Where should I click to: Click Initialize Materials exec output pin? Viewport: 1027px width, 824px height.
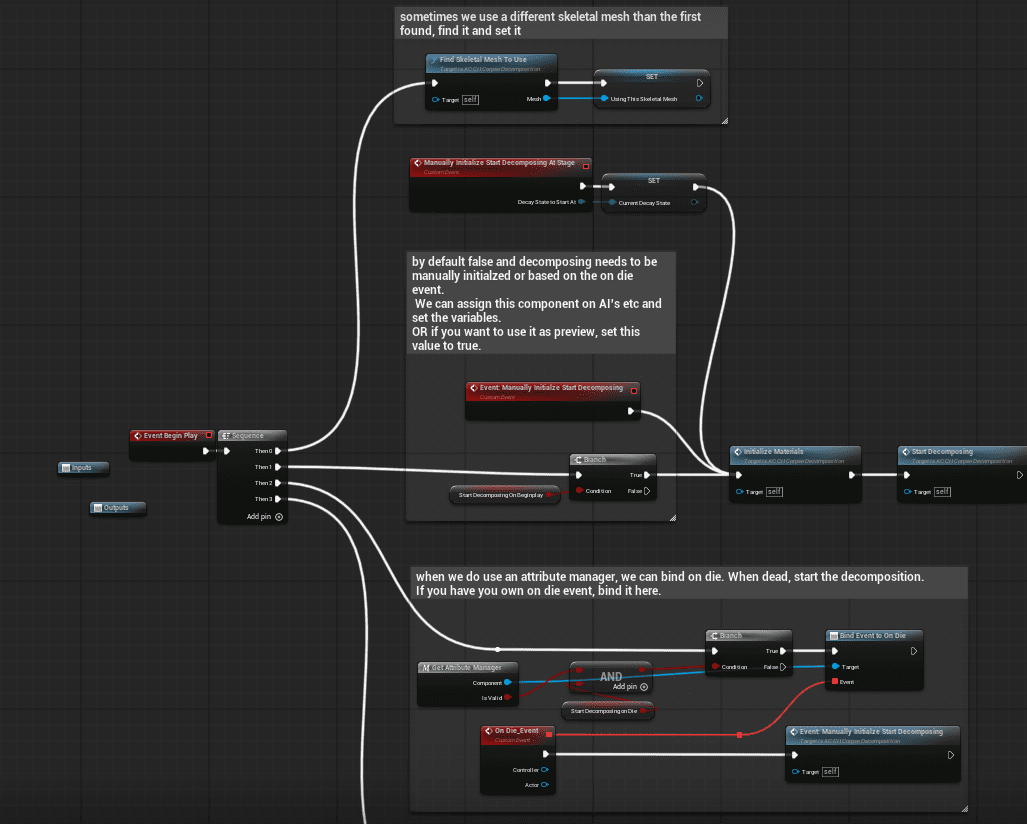851,475
